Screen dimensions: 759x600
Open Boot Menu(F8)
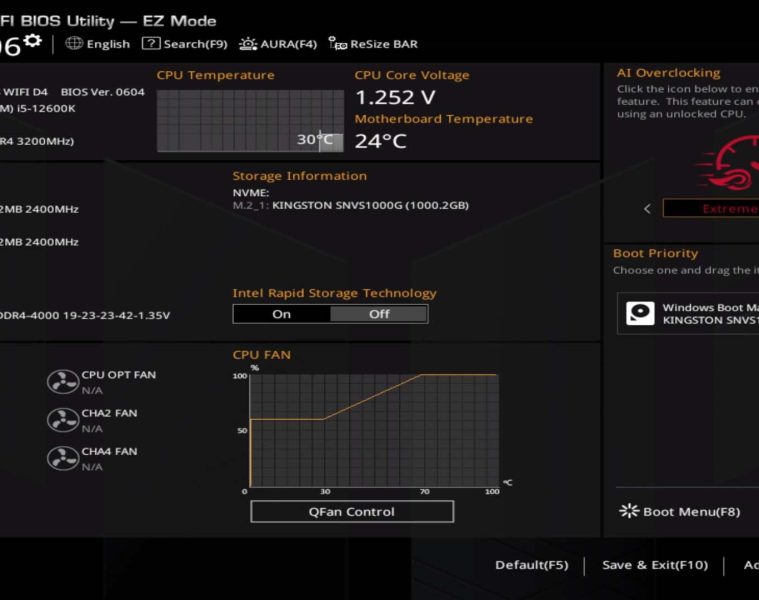680,511
